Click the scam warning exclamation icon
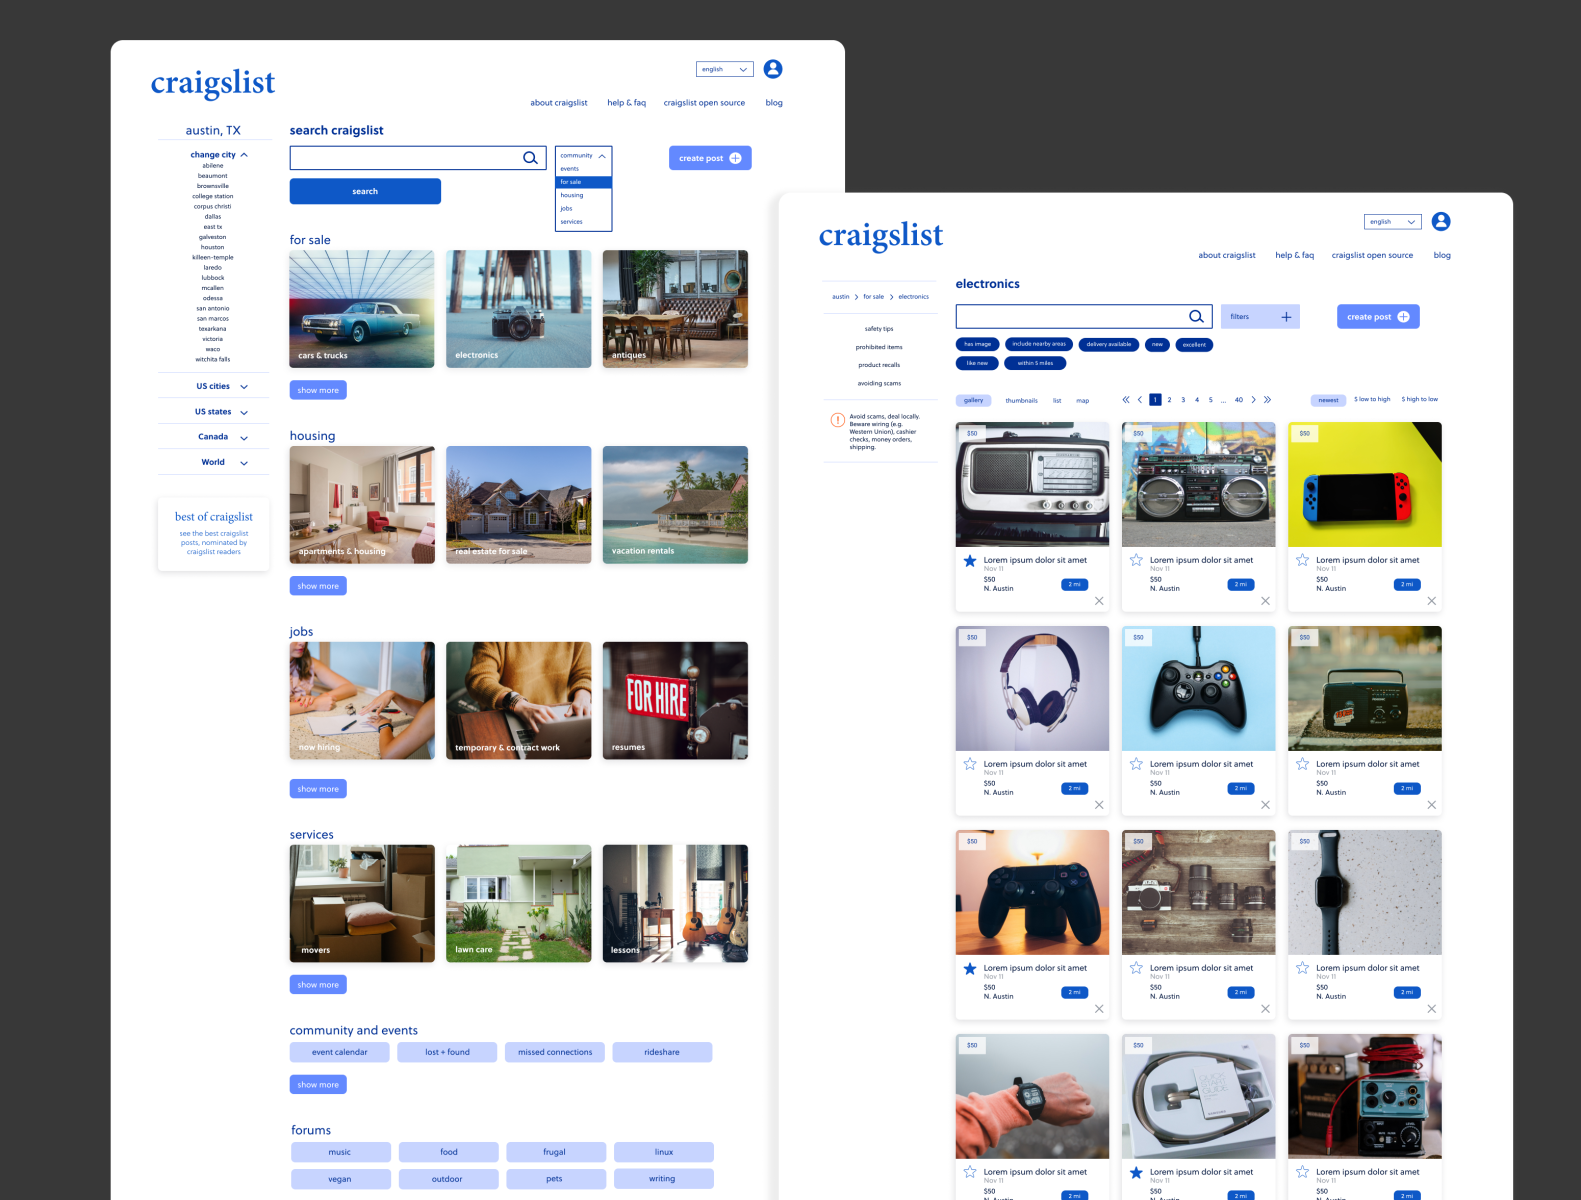The image size is (1581, 1200). pyautogui.click(x=838, y=420)
